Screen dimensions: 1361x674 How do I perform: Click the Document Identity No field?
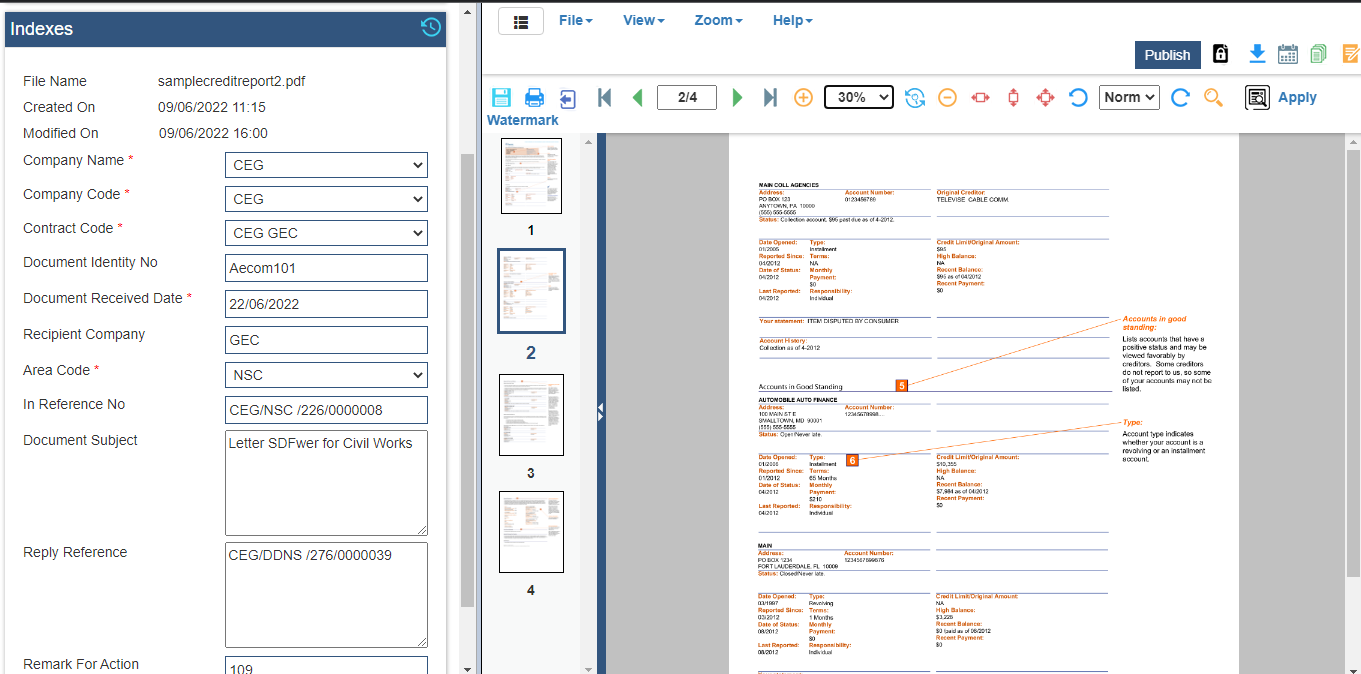(x=326, y=268)
